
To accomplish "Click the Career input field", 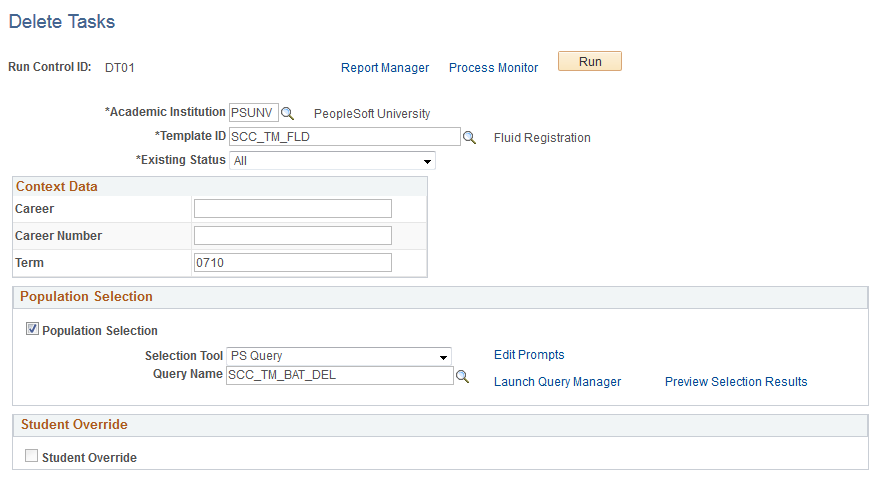I will click(x=293, y=209).
